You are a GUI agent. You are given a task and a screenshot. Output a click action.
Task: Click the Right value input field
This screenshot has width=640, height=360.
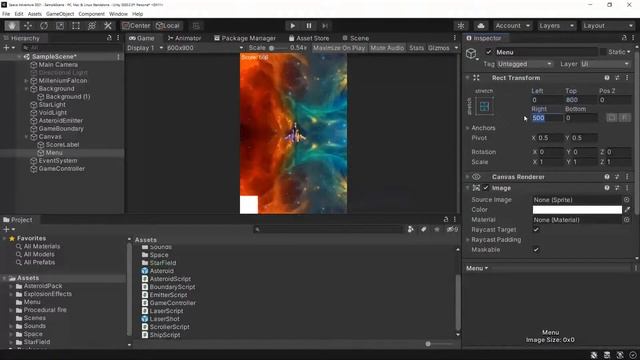tap(547, 118)
